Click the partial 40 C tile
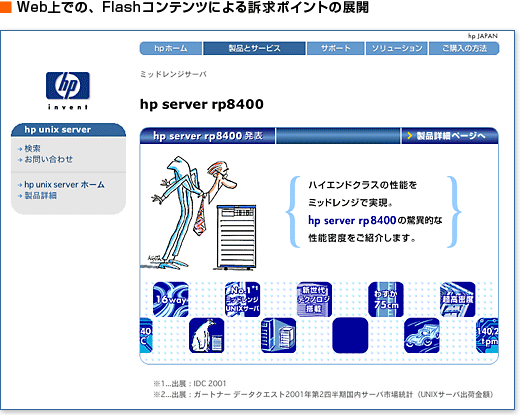Image resolution: width=520 pixels, height=415 pixels. (146, 335)
